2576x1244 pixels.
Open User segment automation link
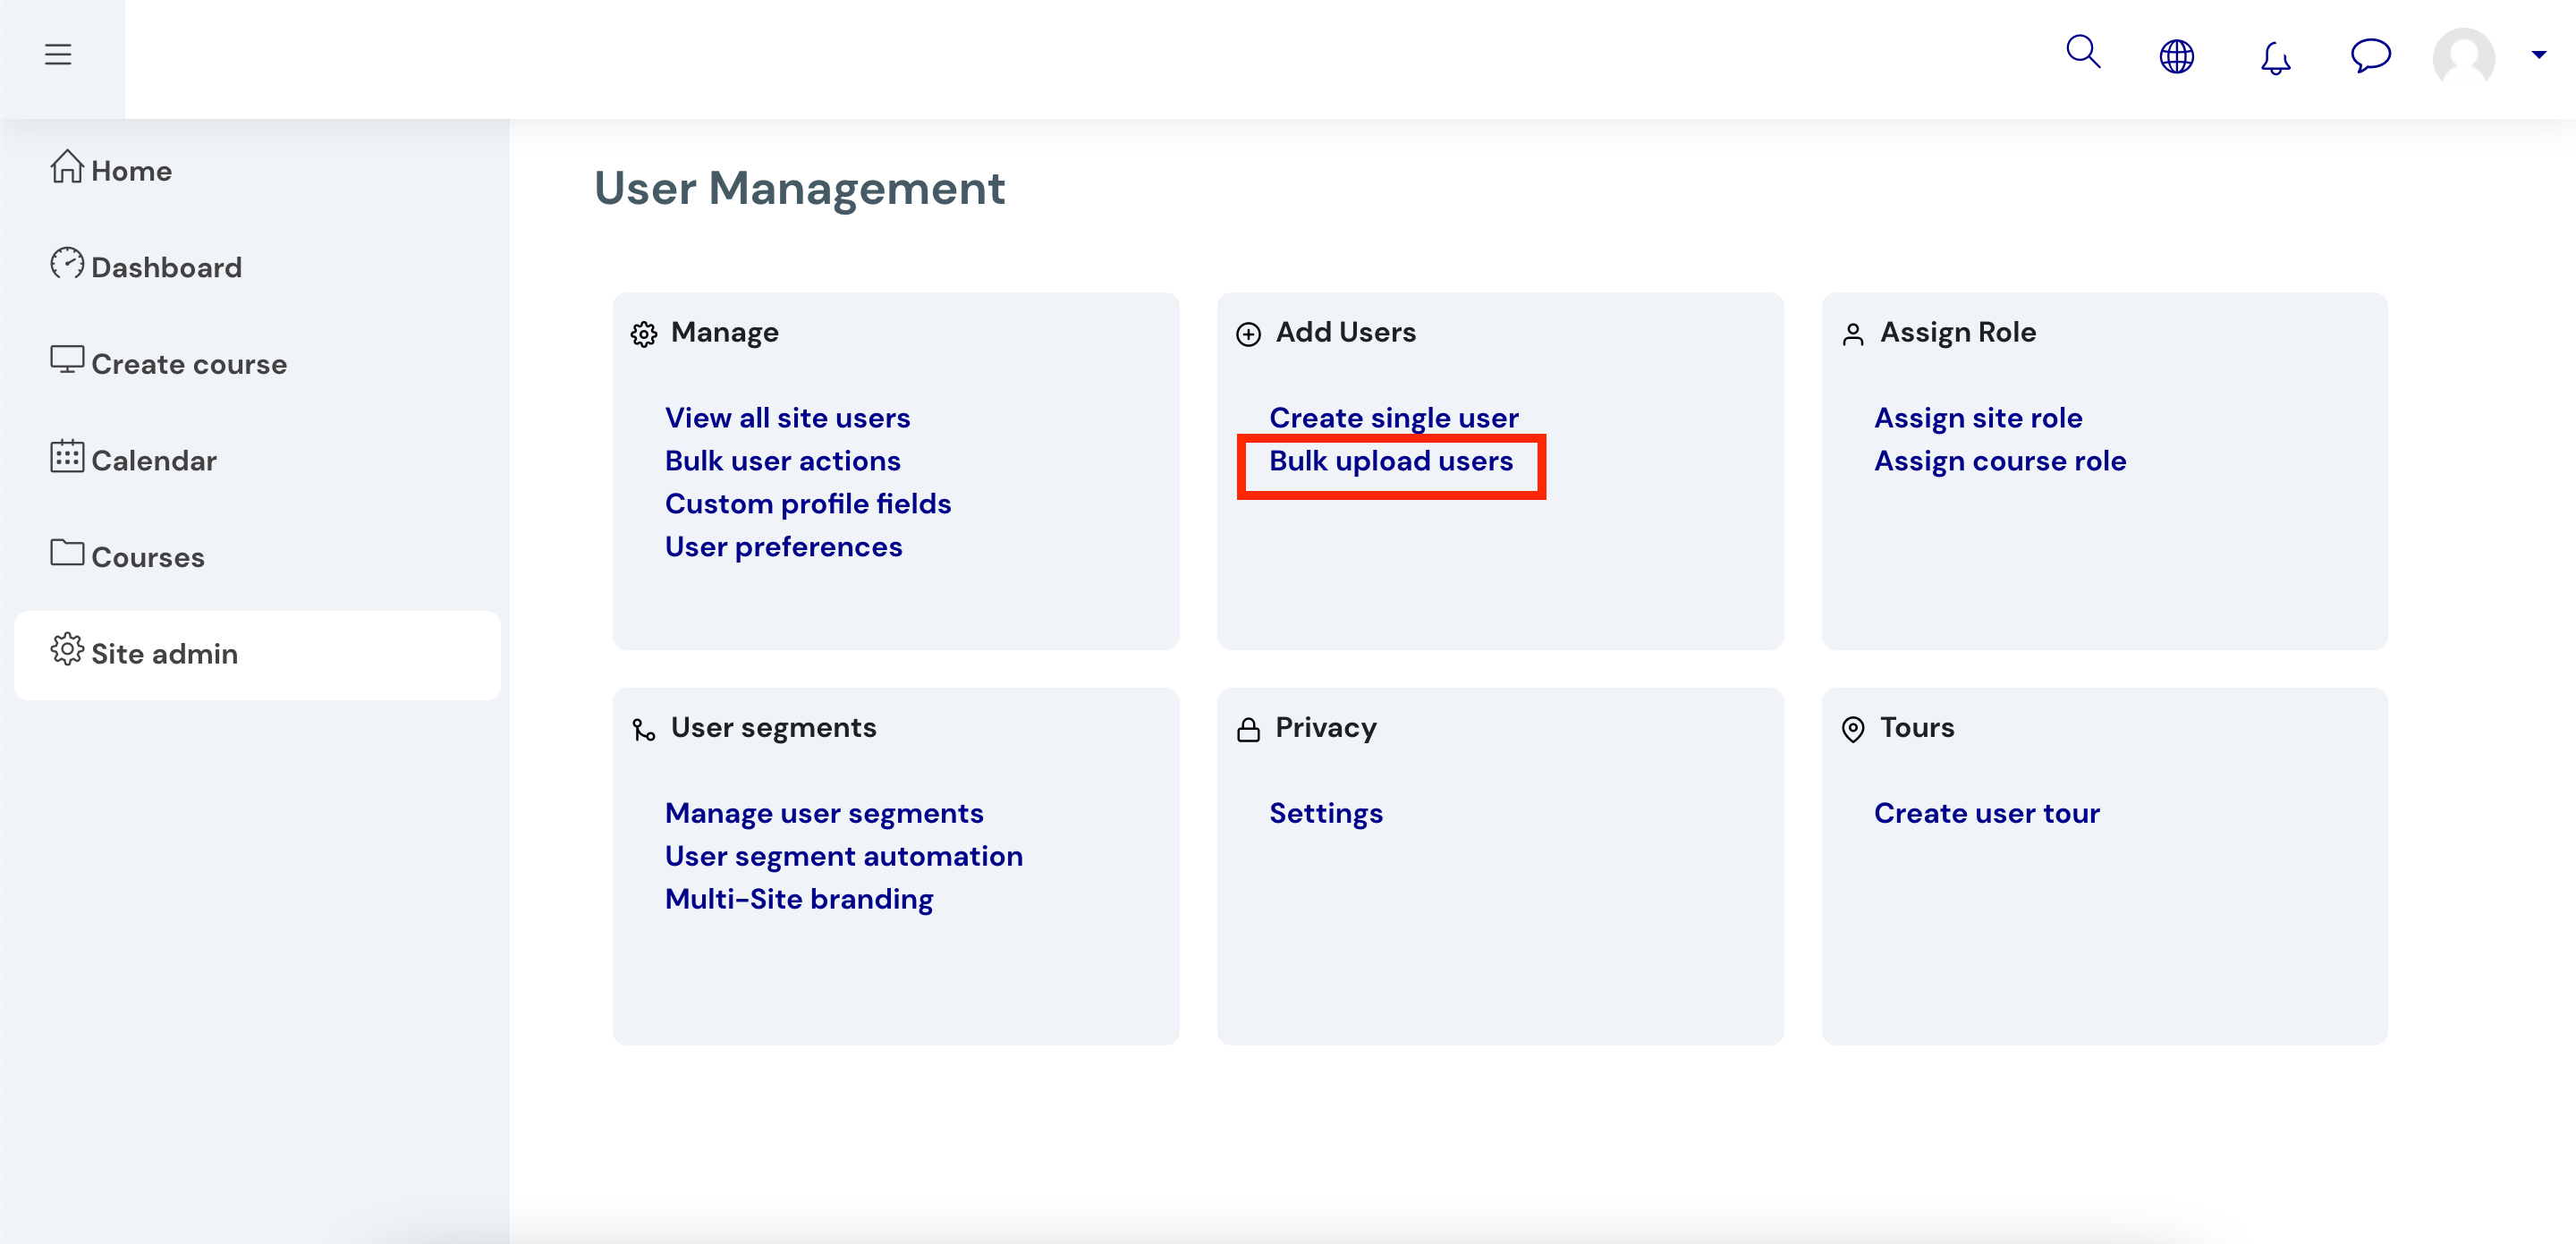coord(843,857)
